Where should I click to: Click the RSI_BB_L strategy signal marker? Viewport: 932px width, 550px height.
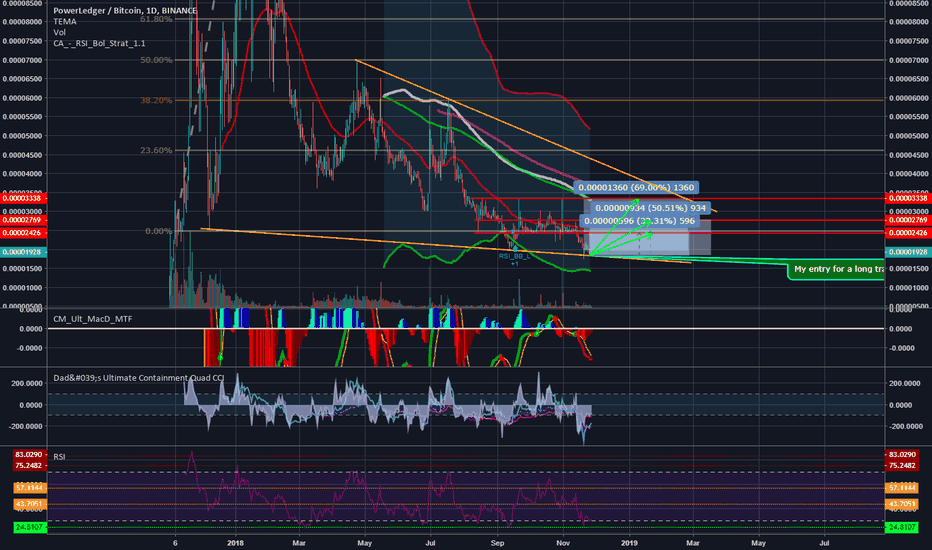click(514, 256)
